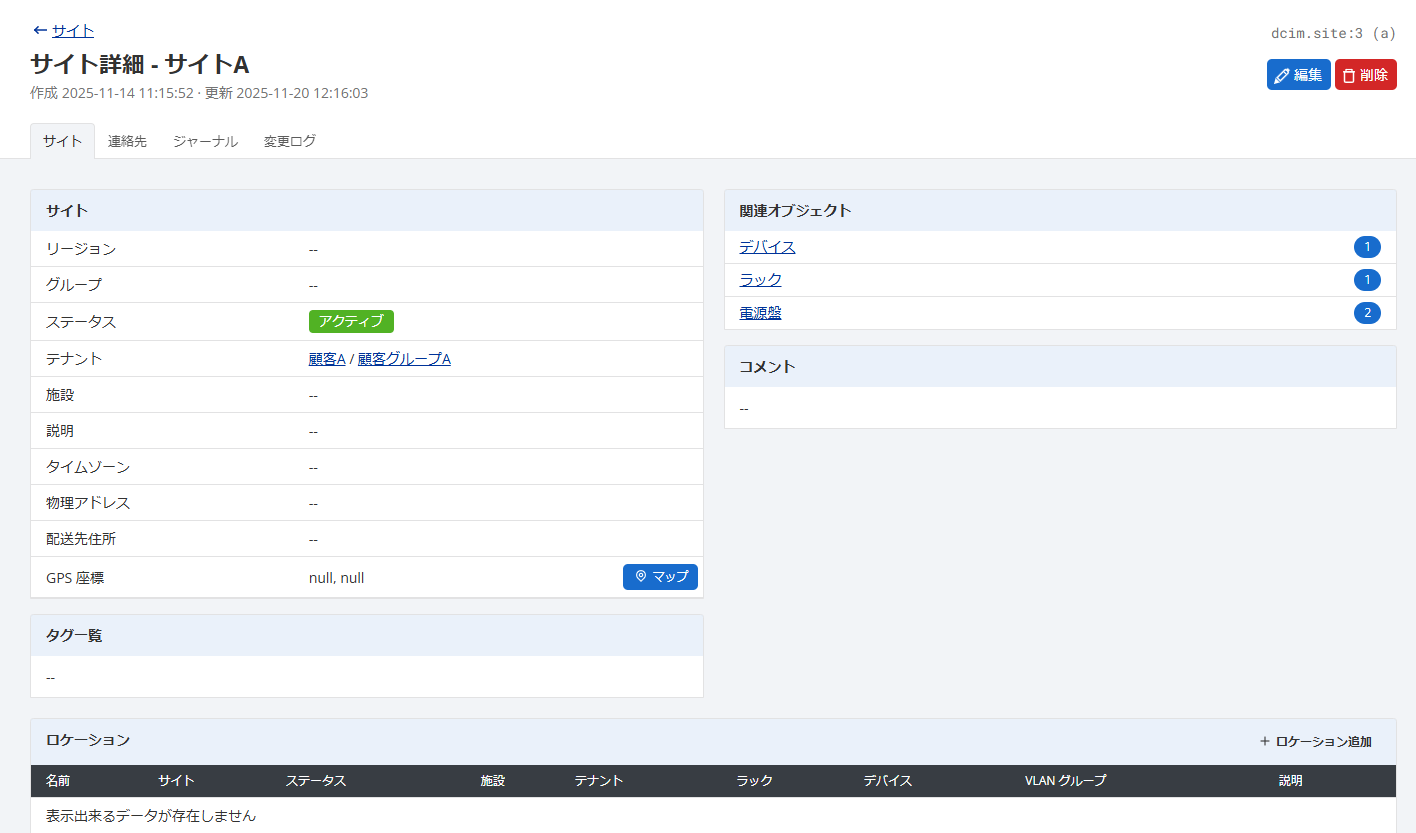Open the 電源盤 related objects link
The width and height of the screenshot is (1416, 833).
(760, 312)
